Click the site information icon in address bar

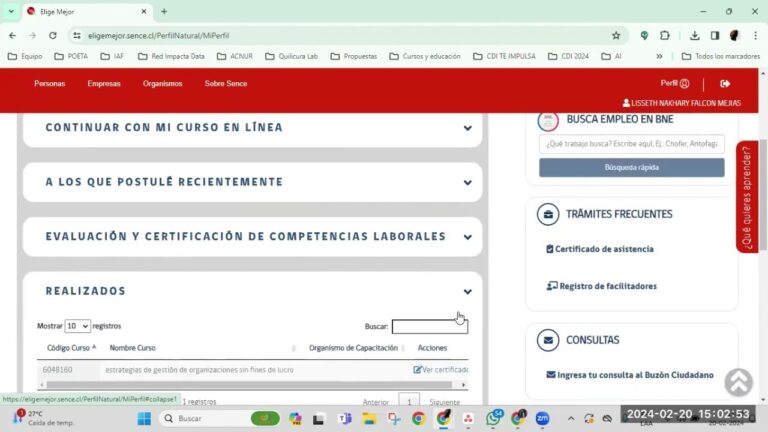coord(77,35)
